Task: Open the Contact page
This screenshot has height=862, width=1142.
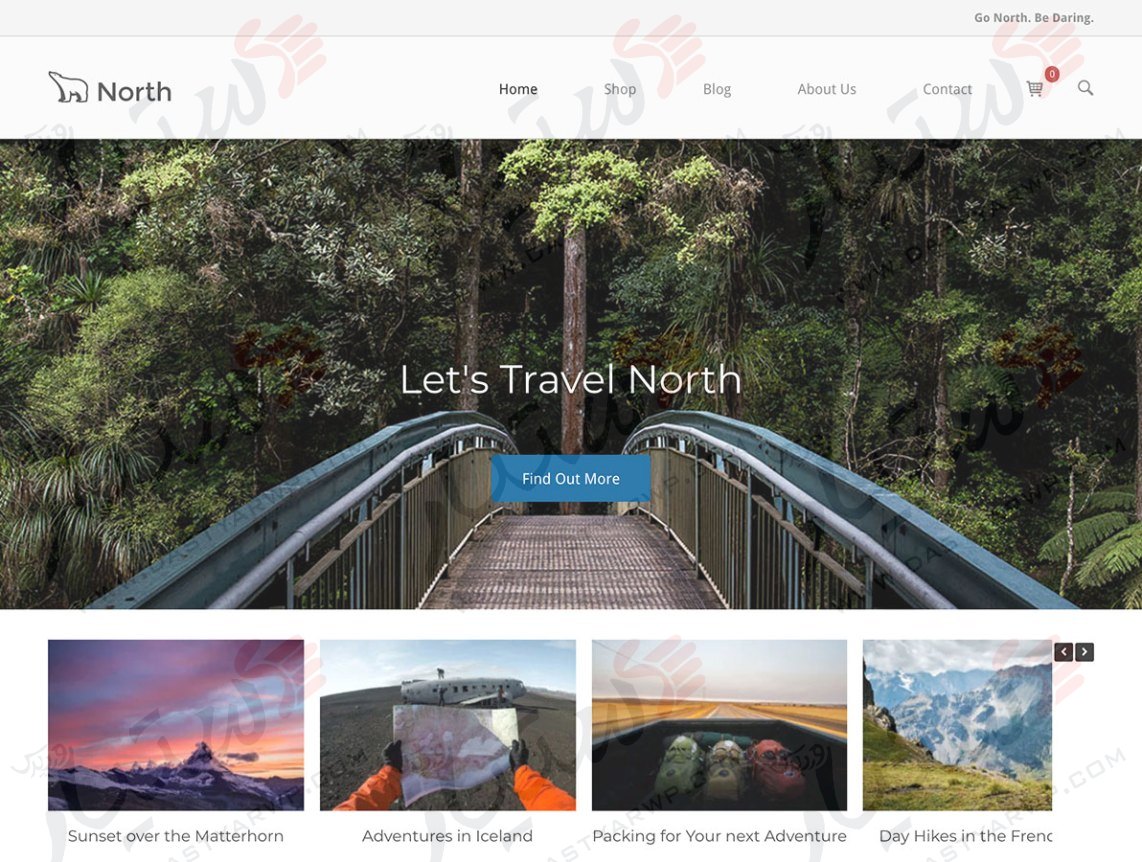Action: (947, 89)
